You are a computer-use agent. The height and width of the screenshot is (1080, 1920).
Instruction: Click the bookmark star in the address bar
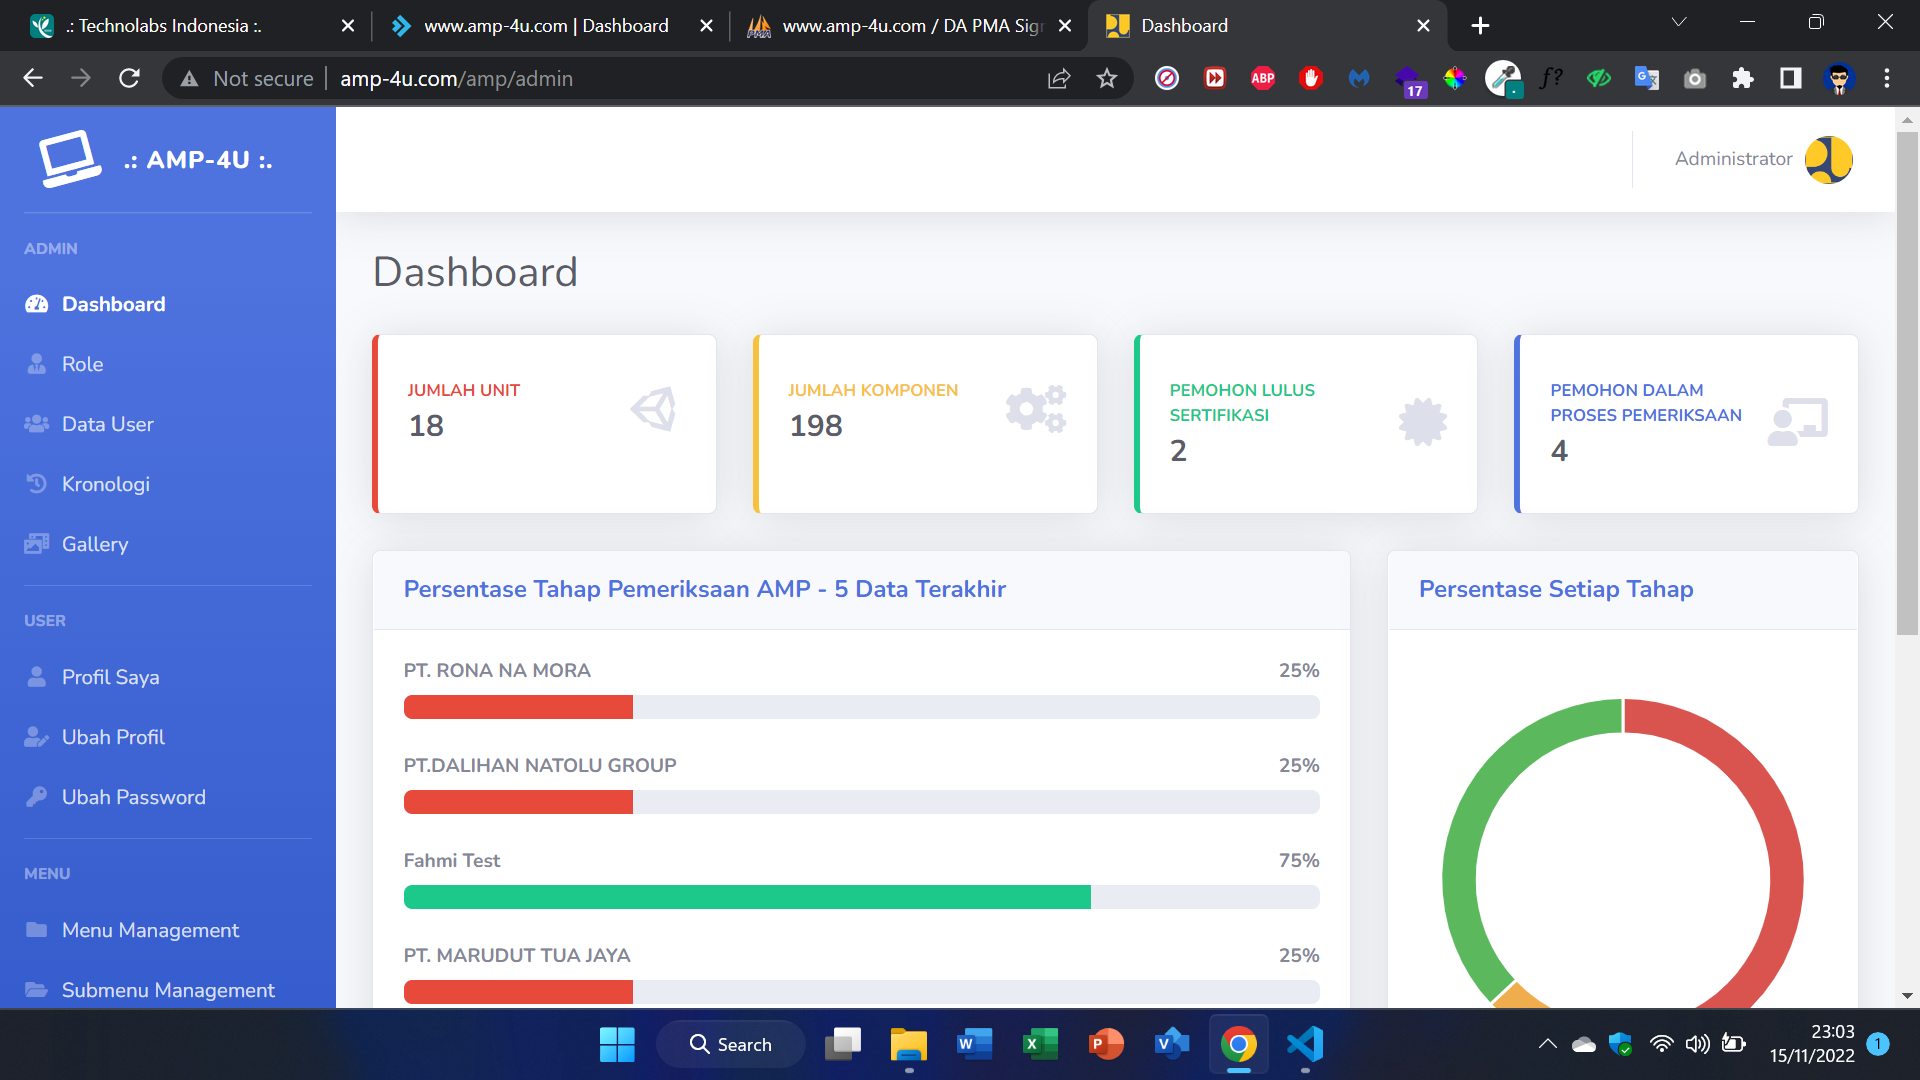[x=1106, y=78]
